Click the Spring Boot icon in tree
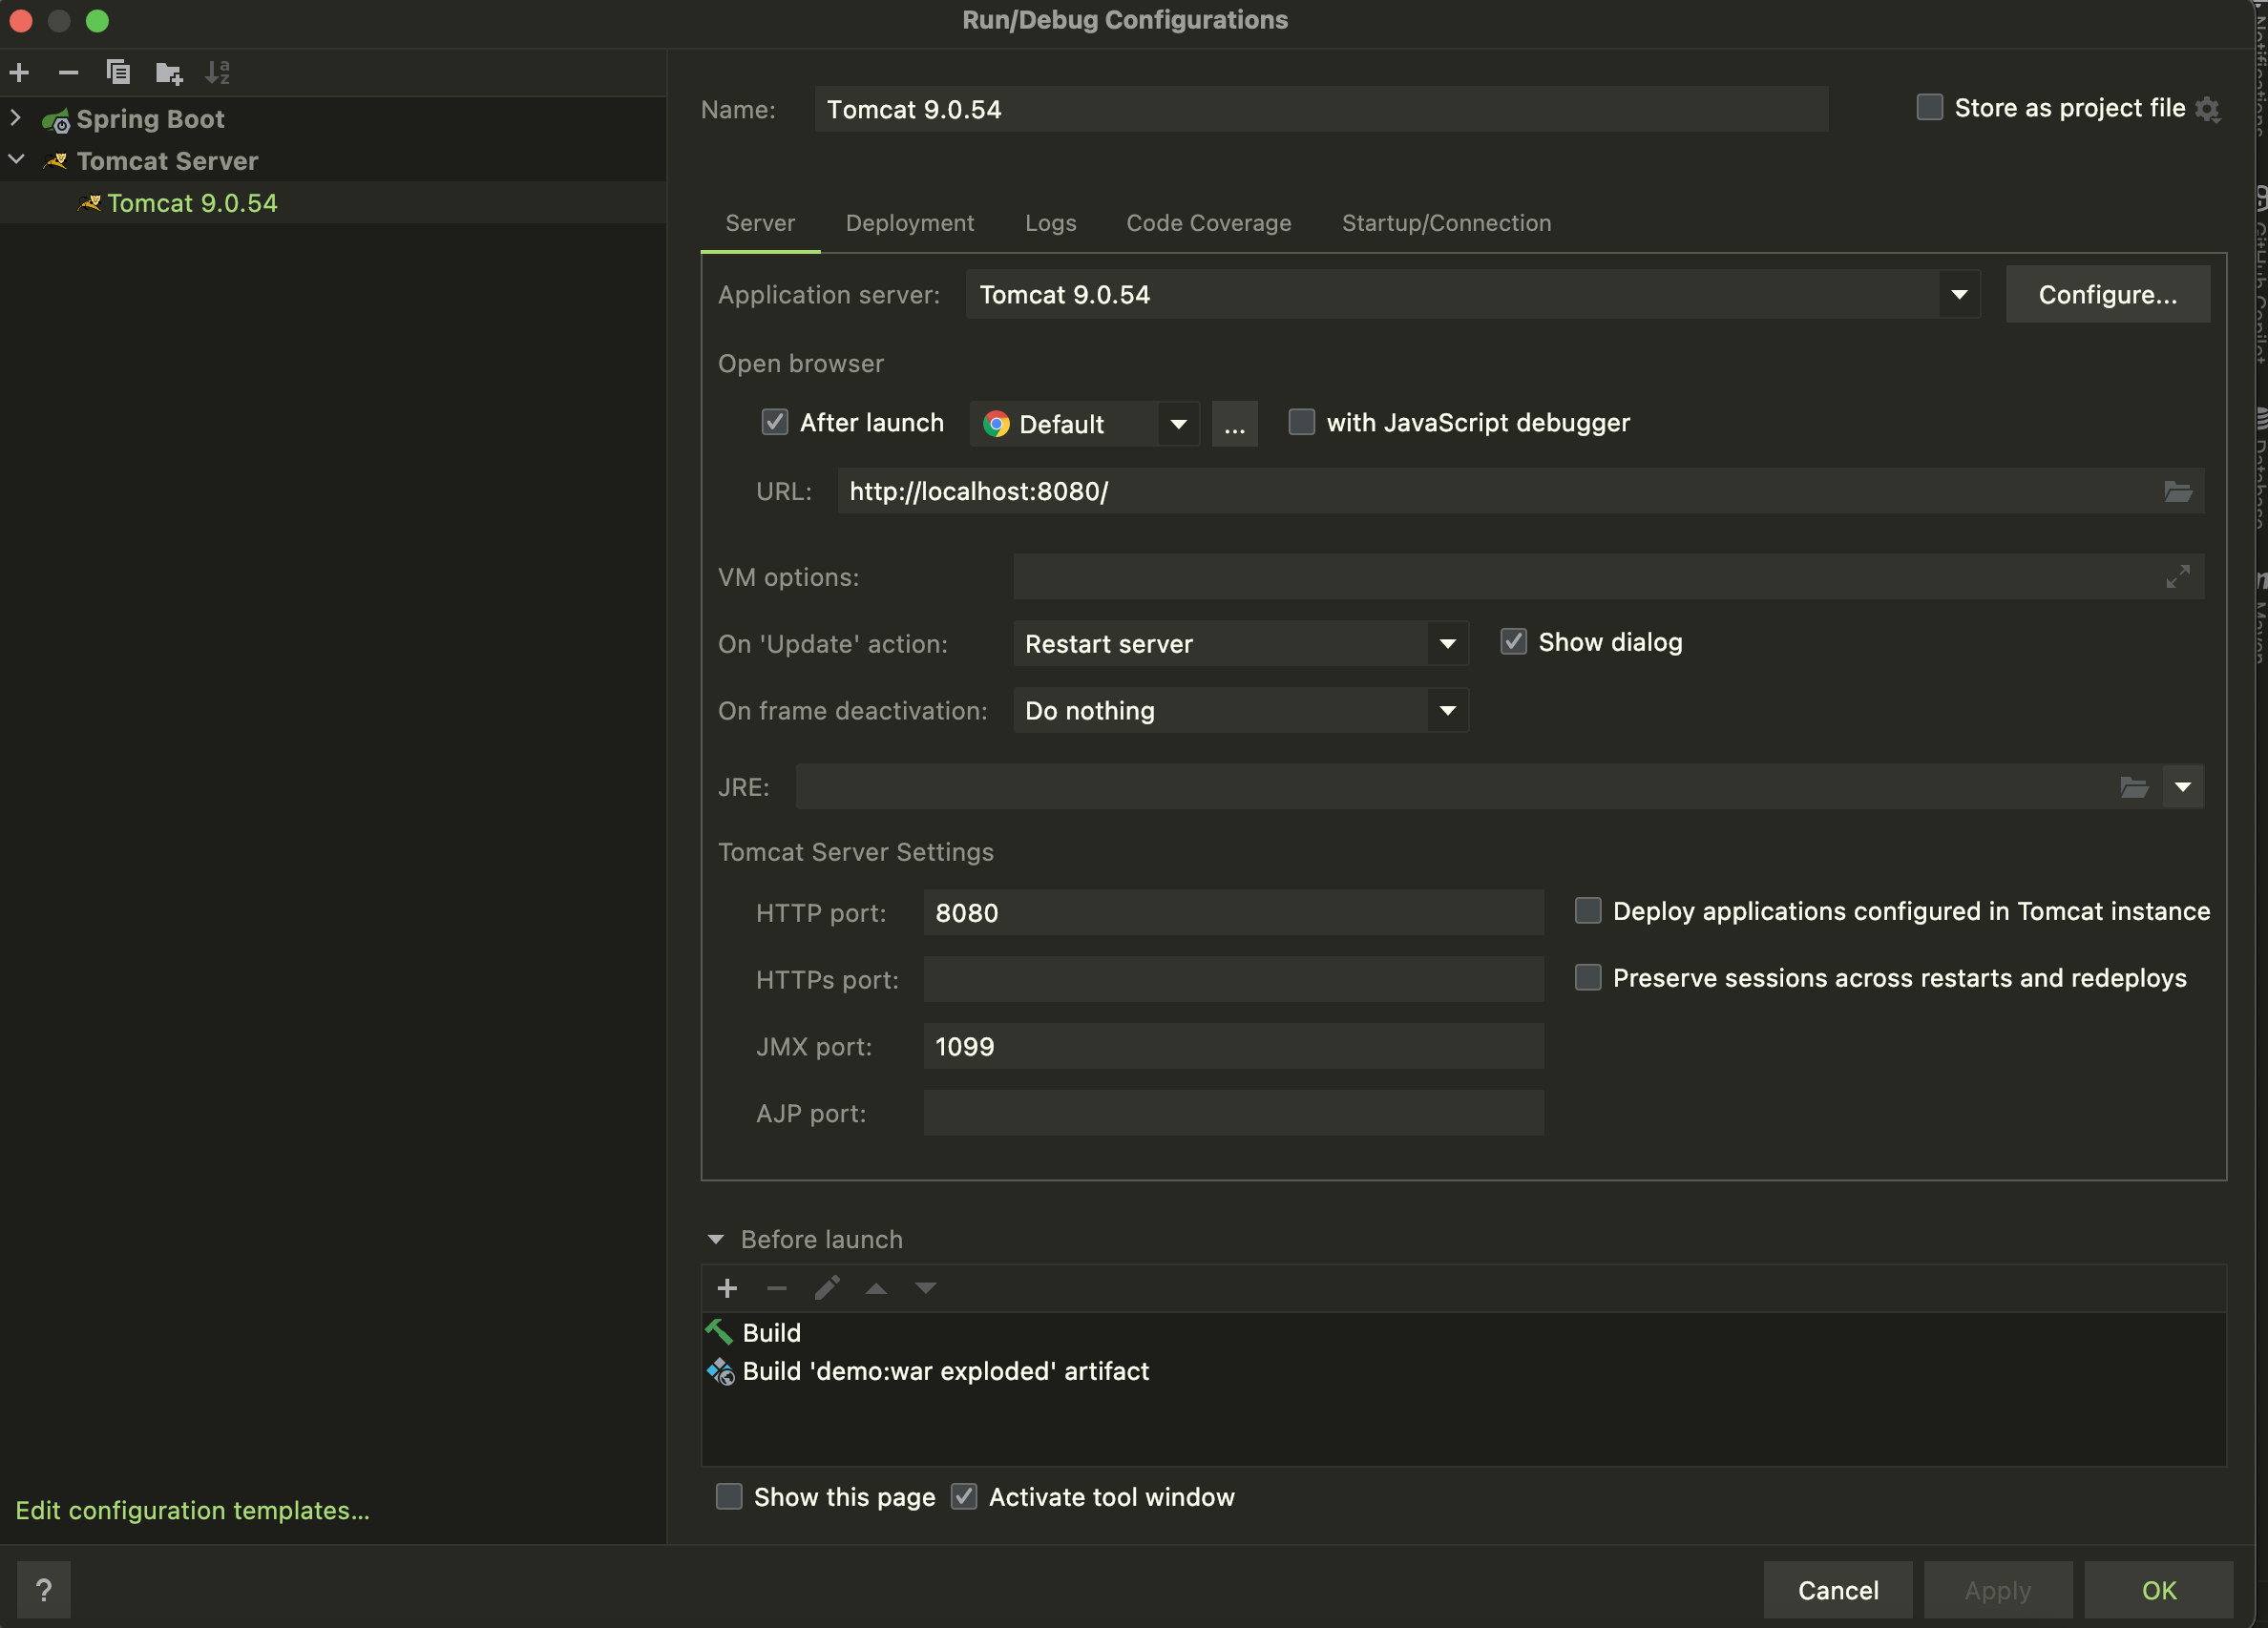Image resolution: width=2268 pixels, height=1628 pixels. [56, 120]
